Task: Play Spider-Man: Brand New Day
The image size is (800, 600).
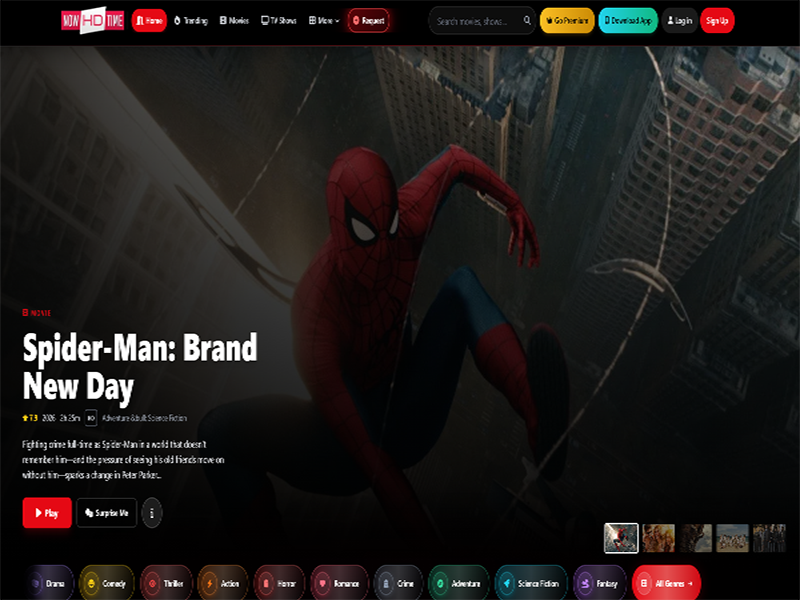Action: (x=47, y=513)
